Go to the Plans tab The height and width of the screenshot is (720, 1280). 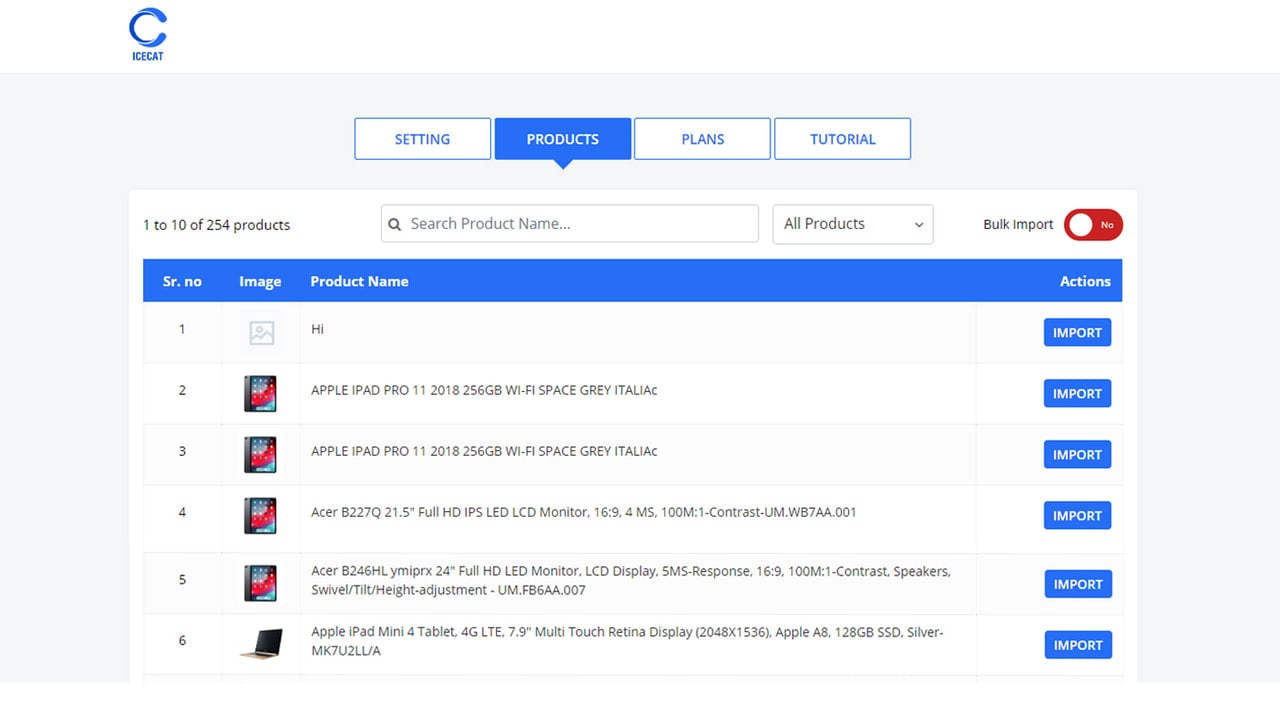point(702,139)
